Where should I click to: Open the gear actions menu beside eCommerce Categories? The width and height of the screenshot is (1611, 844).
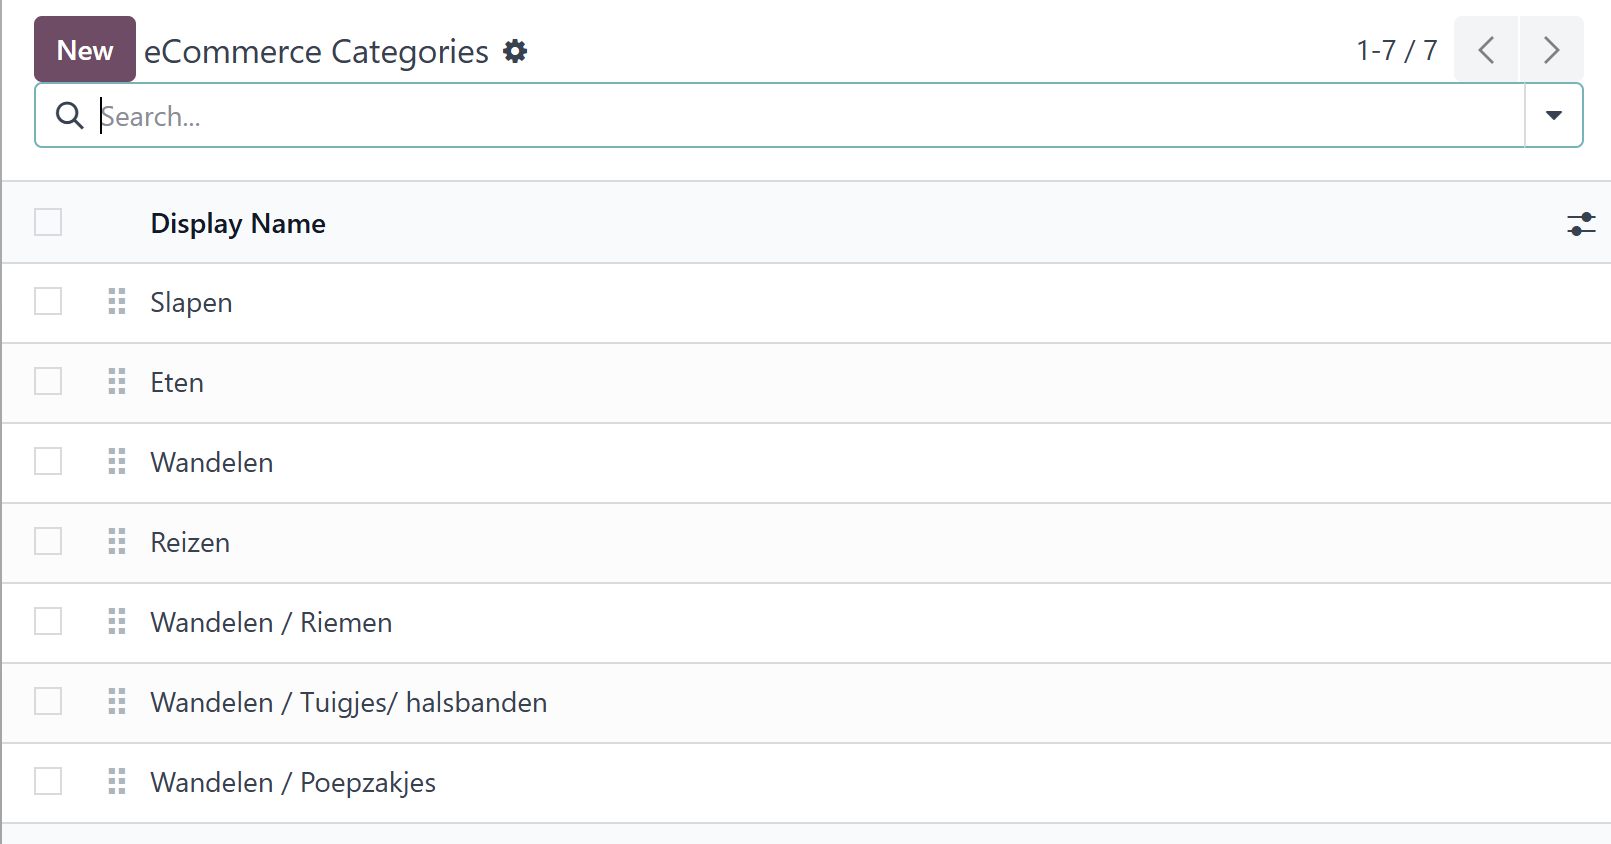click(515, 51)
